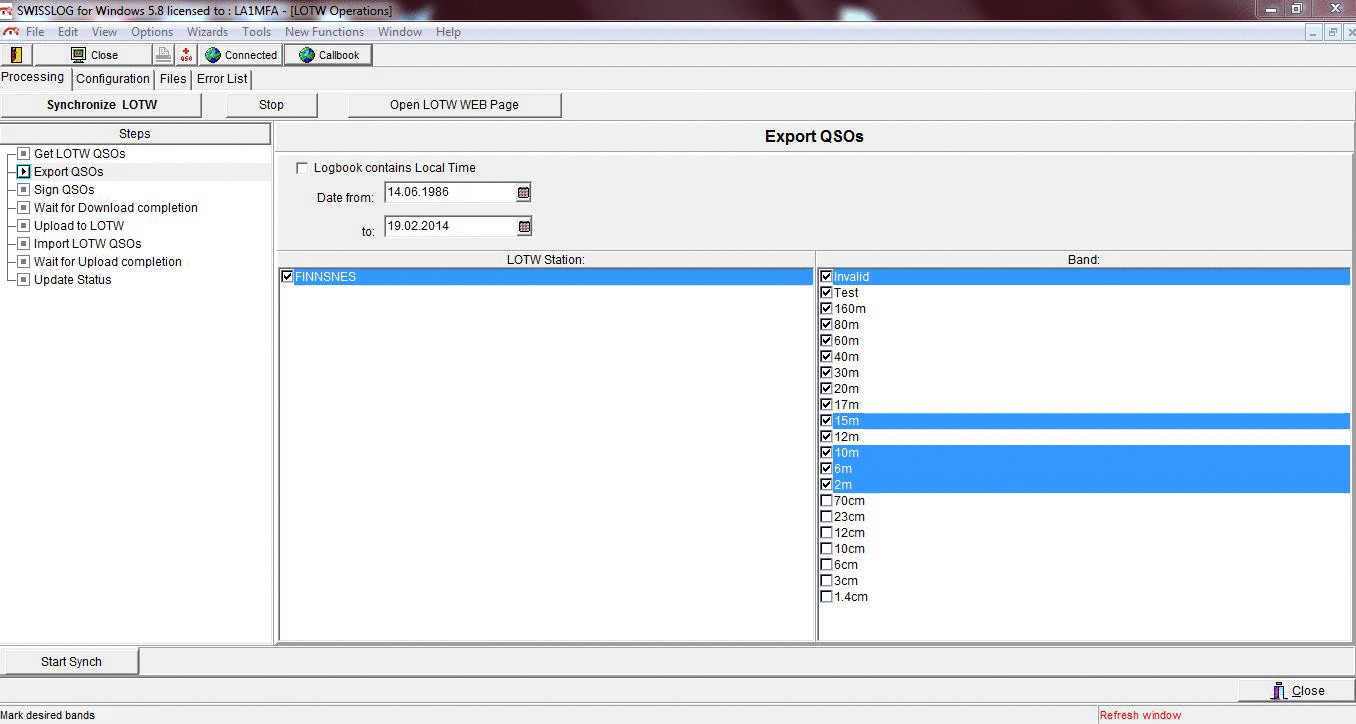Check the 12cm band checkbox
Screen dimensions: 1356x724
[826, 533]
